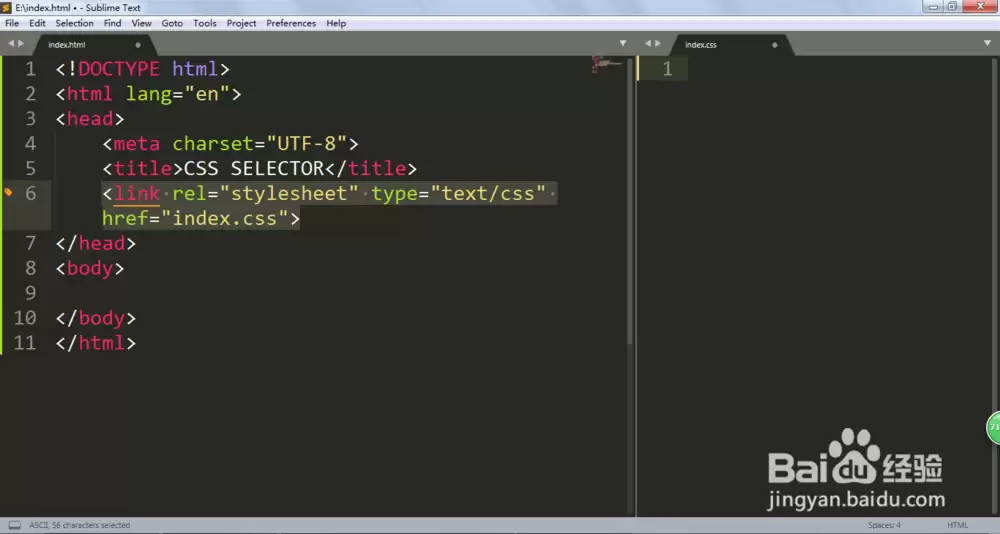
Task: Click the closing html tag
Action: point(96,343)
